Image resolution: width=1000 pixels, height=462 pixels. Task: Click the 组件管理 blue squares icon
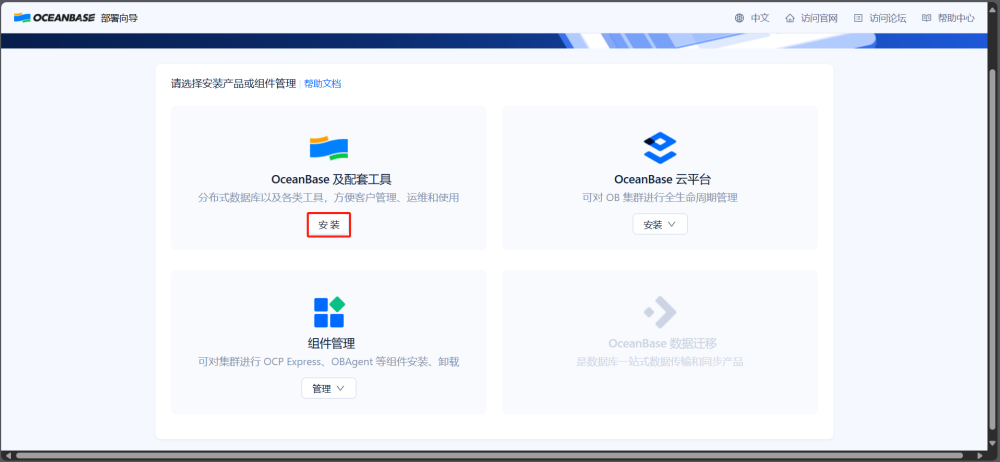(329, 312)
